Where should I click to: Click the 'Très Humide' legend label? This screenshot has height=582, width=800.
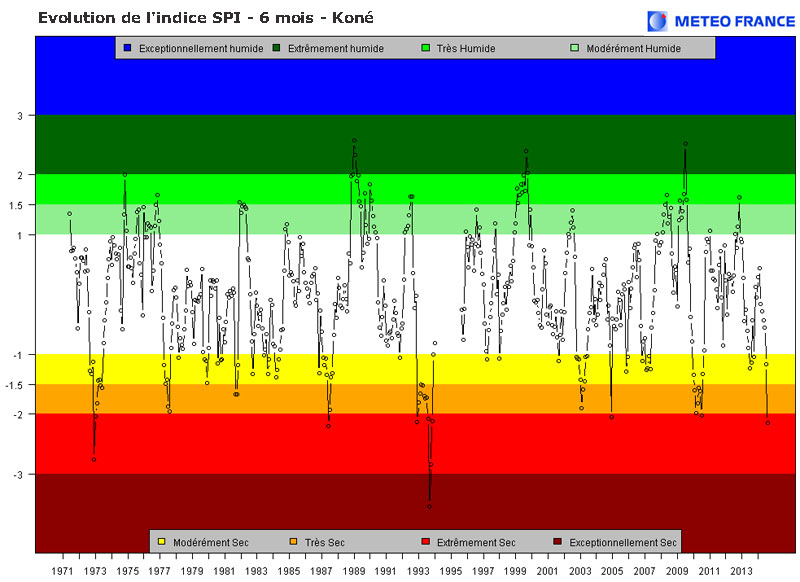(x=466, y=48)
